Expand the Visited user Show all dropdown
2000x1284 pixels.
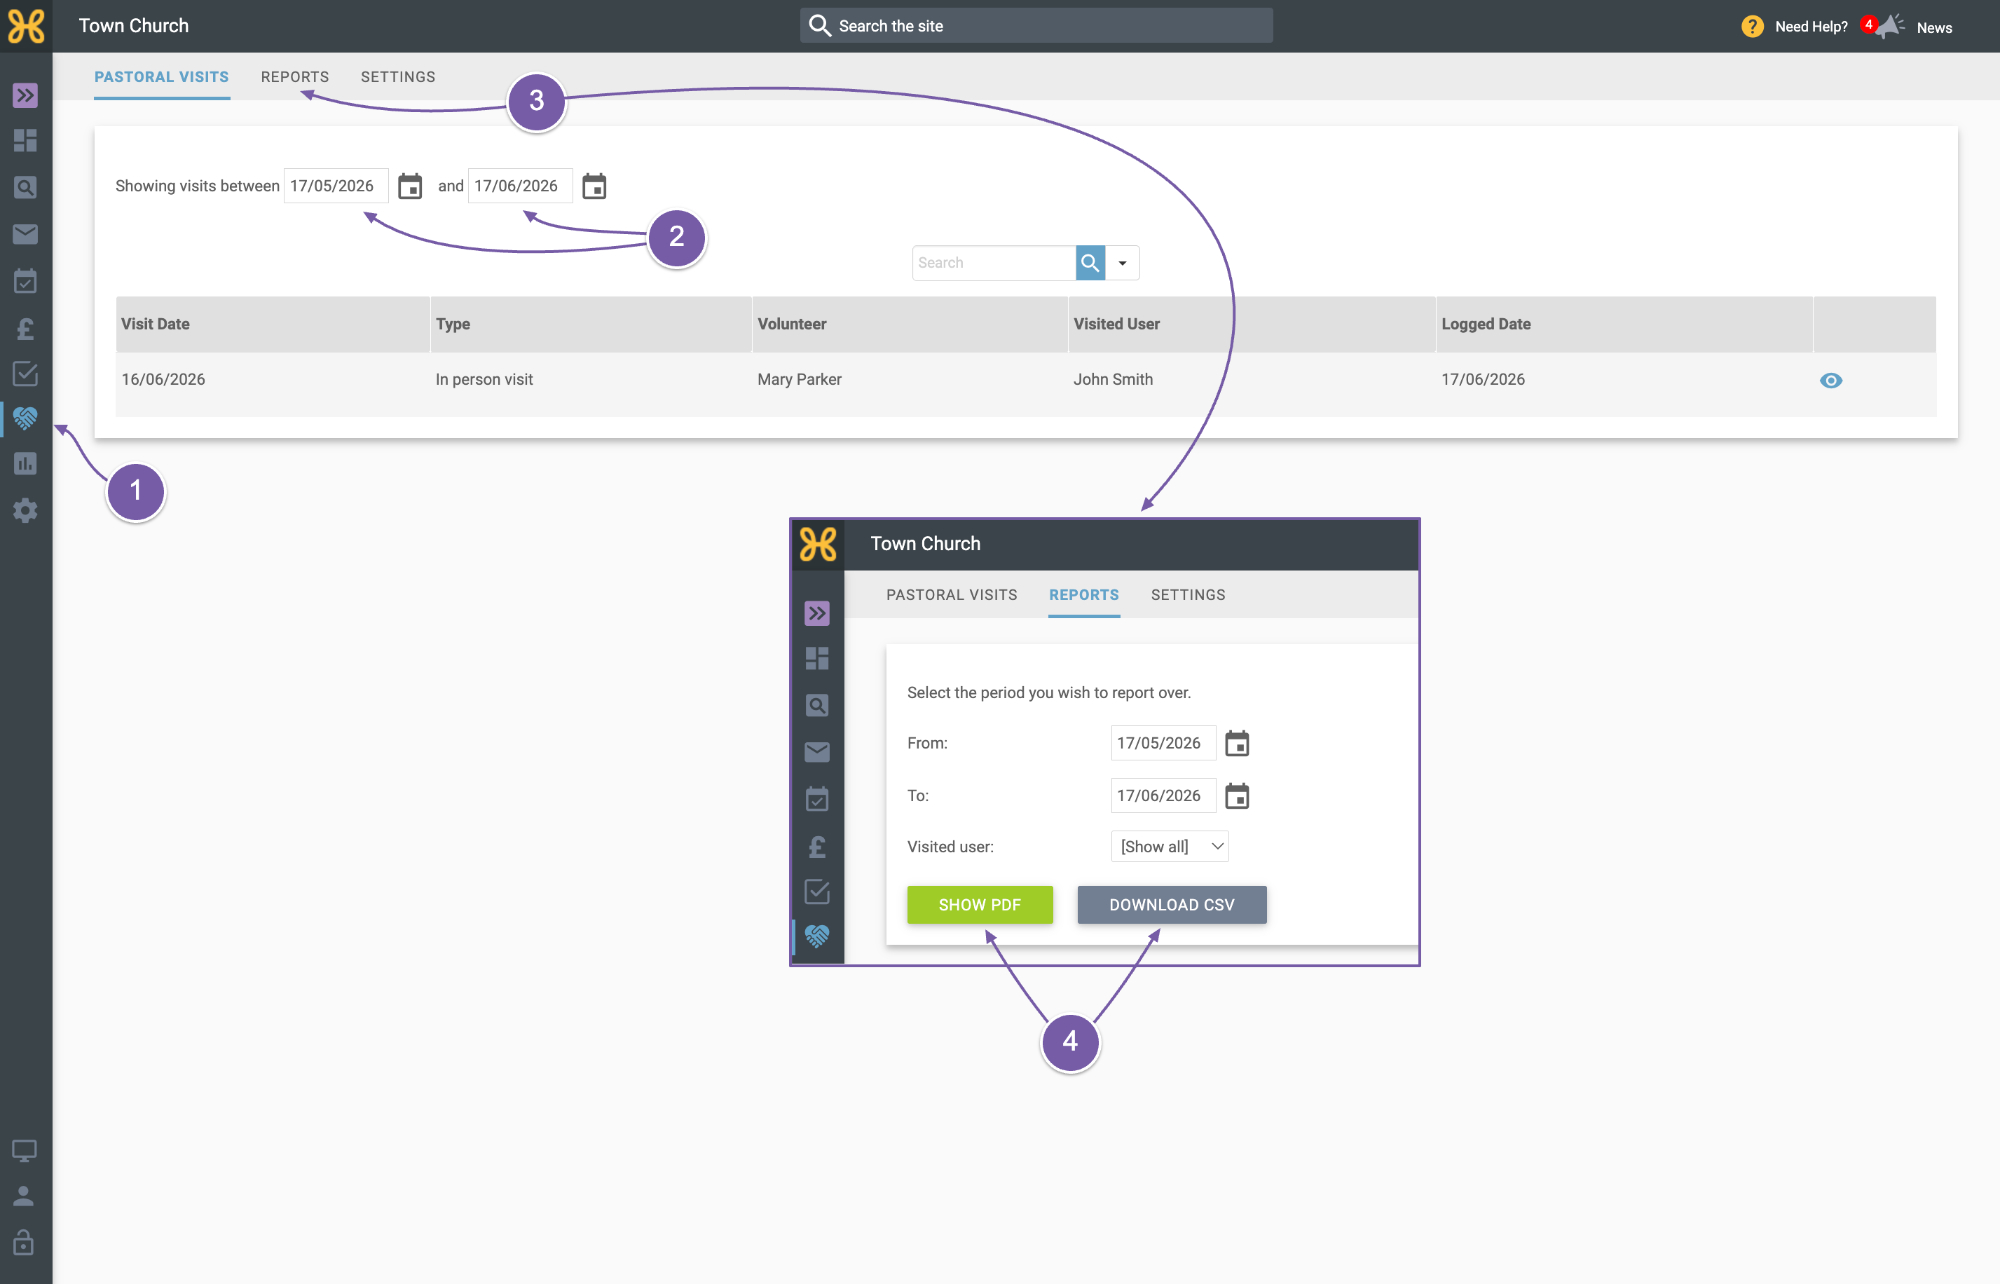pos(1169,846)
